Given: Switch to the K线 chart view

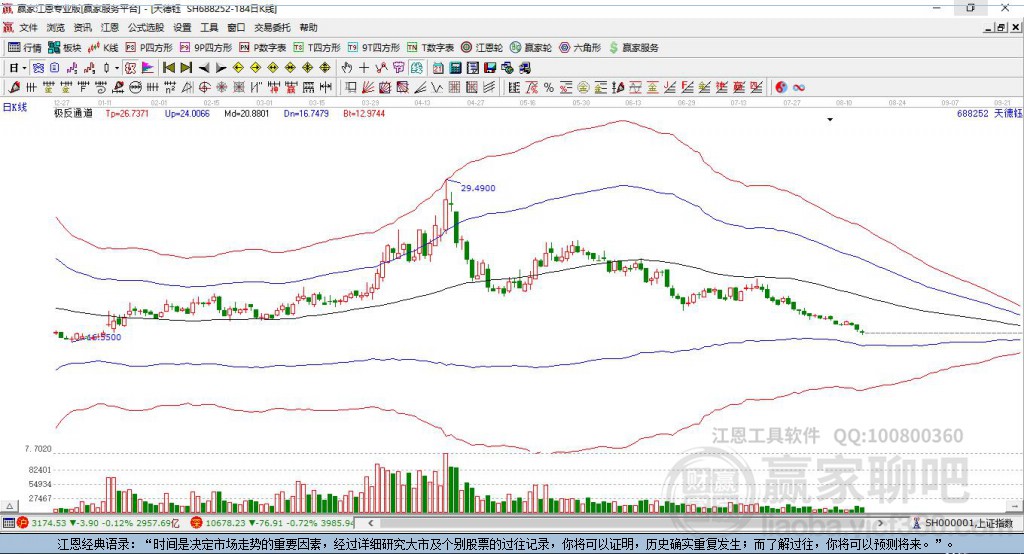Looking at the screenshot, I should (103, 48).
